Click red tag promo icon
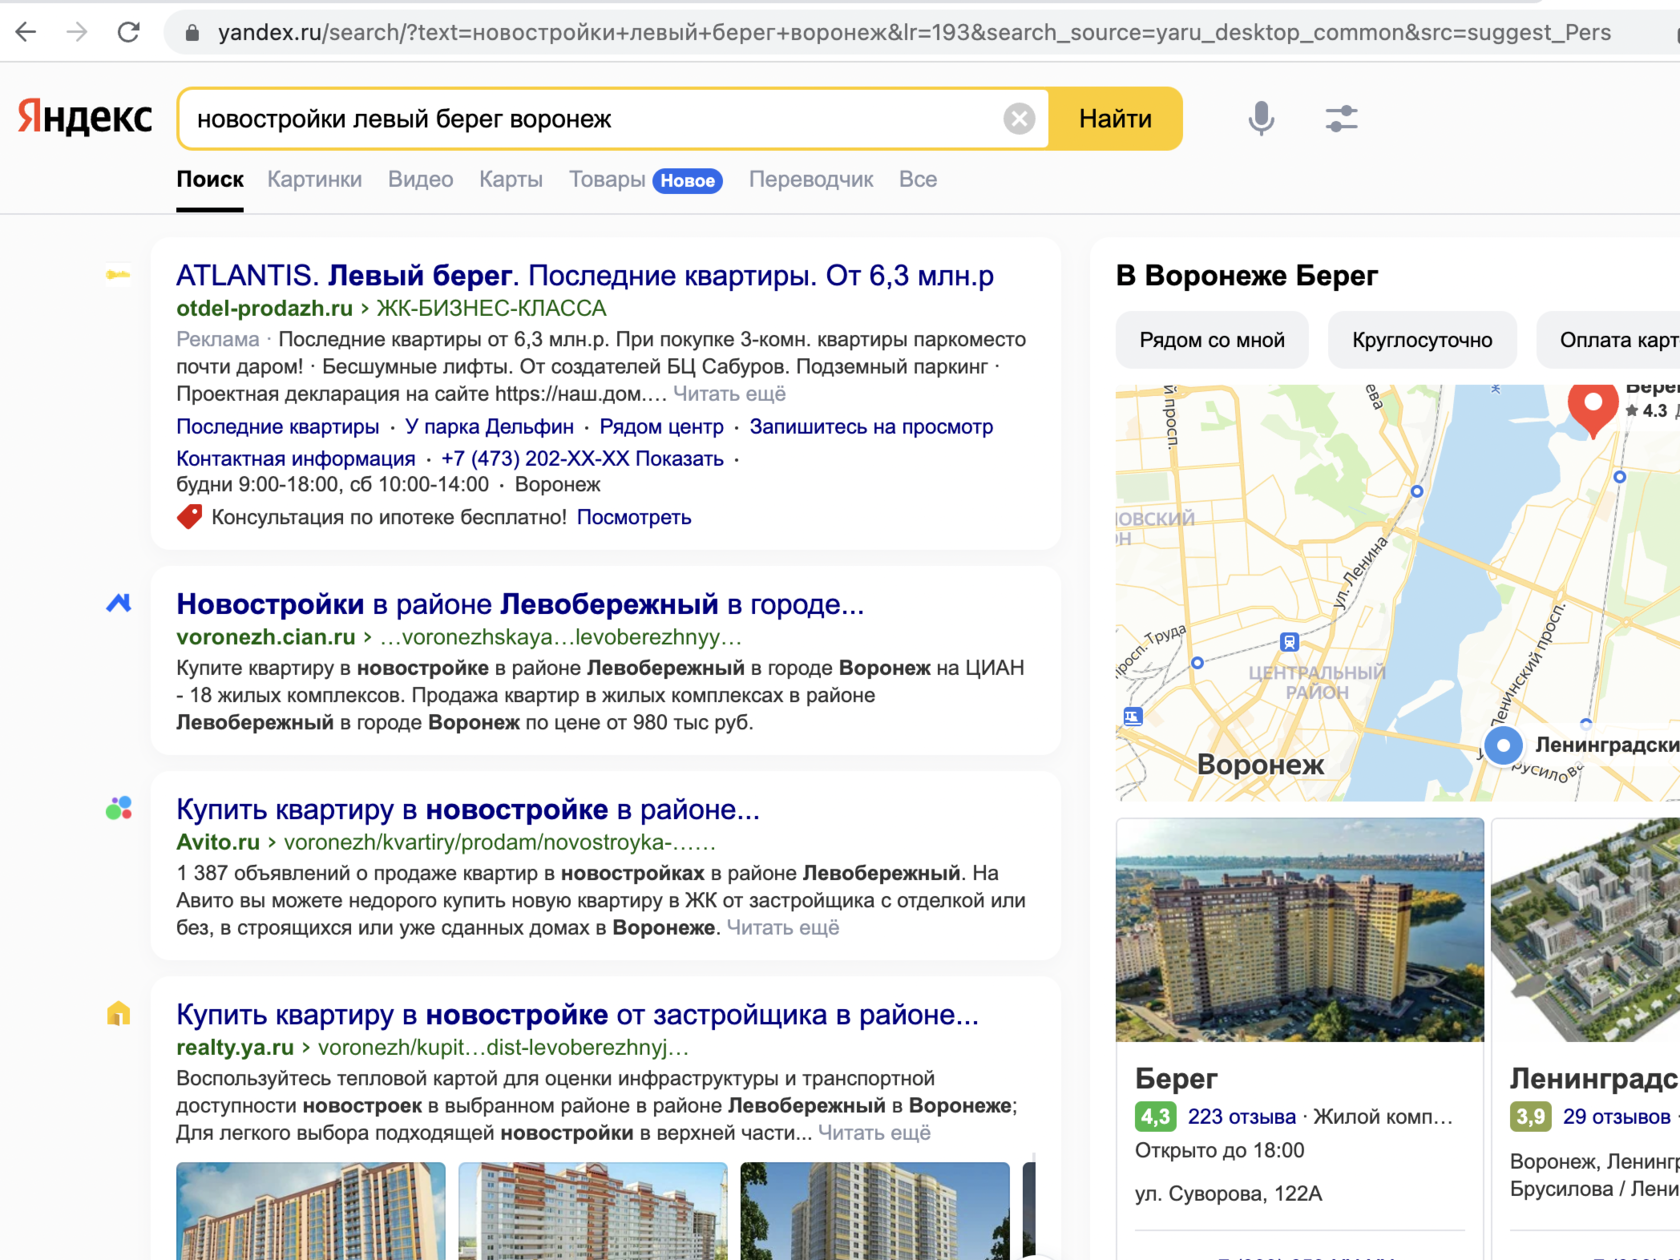Viewport: 1680px width, 1260px height. coord(189,517)
